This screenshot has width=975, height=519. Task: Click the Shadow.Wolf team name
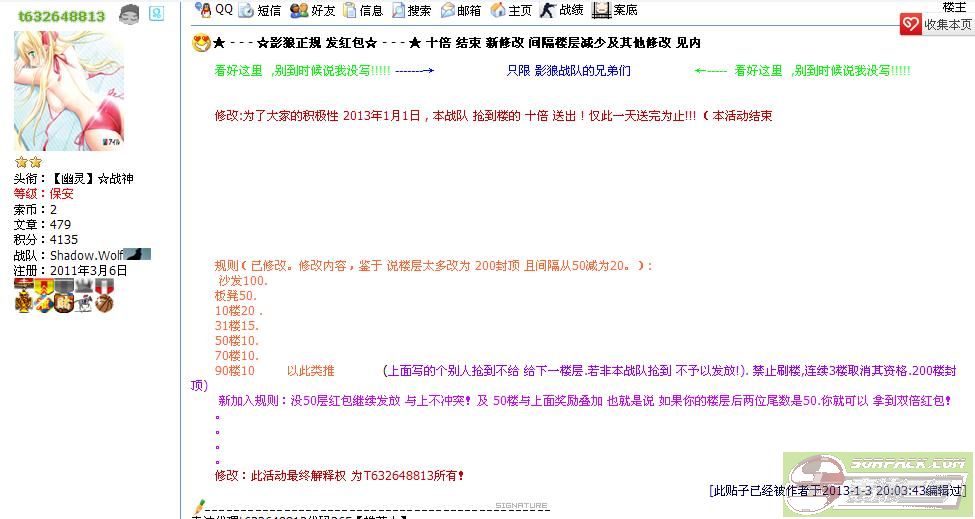click(x=85, y=255)
